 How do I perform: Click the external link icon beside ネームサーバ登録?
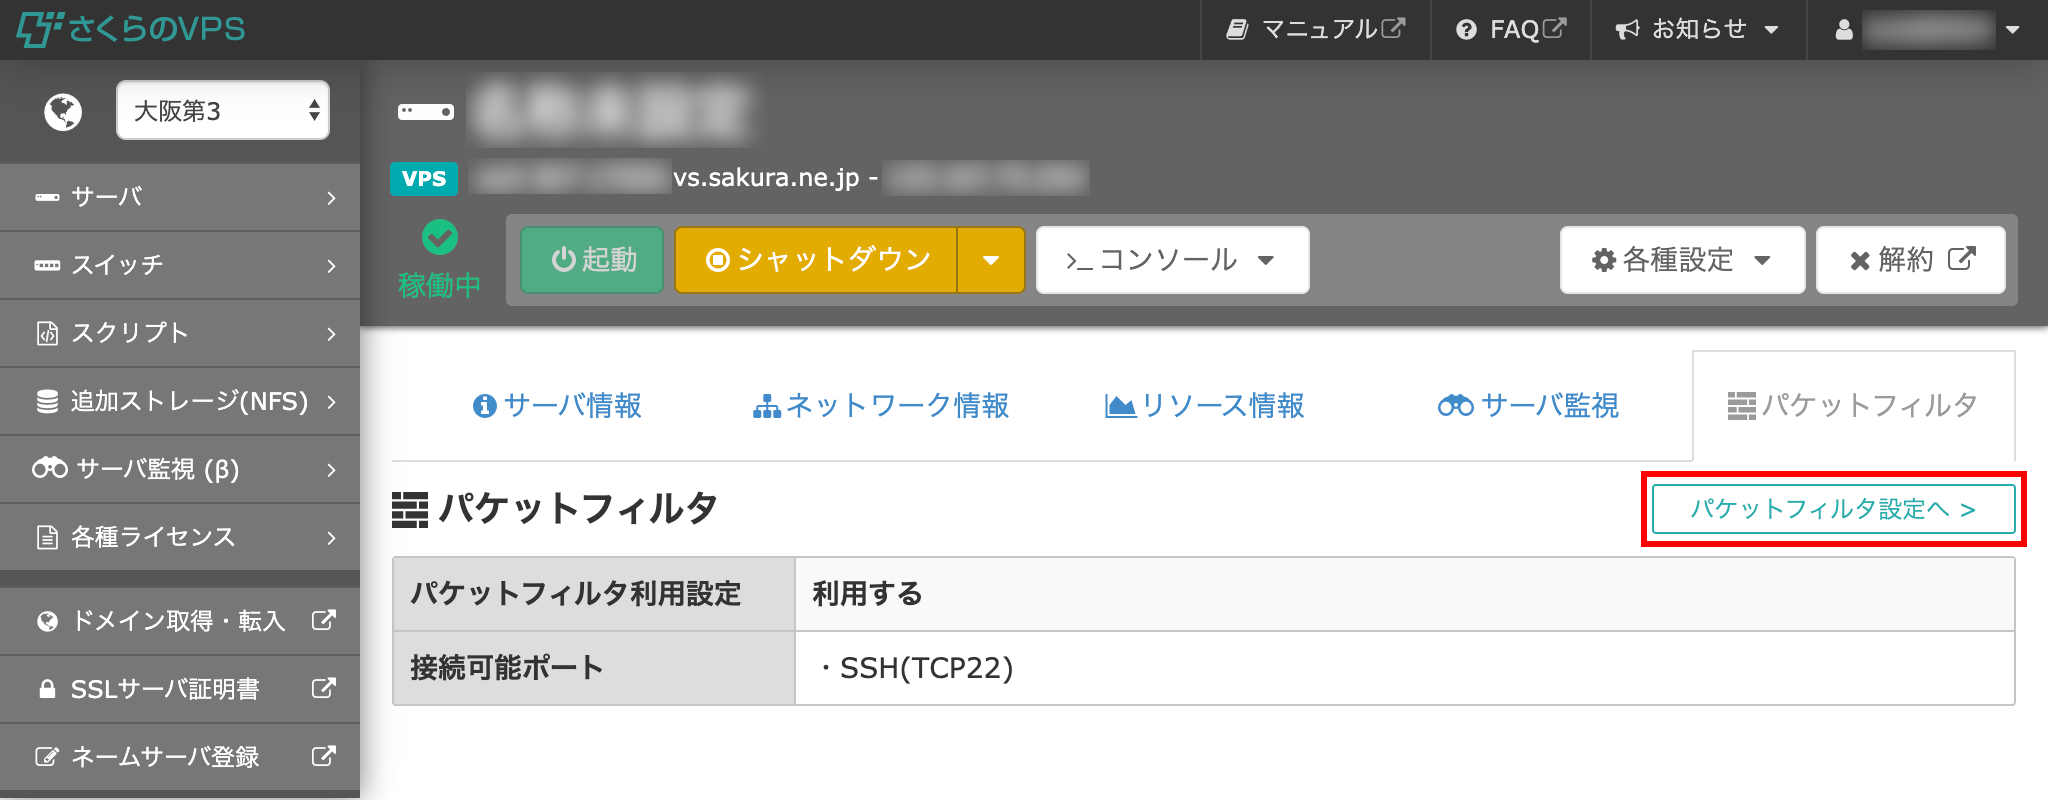323,756
